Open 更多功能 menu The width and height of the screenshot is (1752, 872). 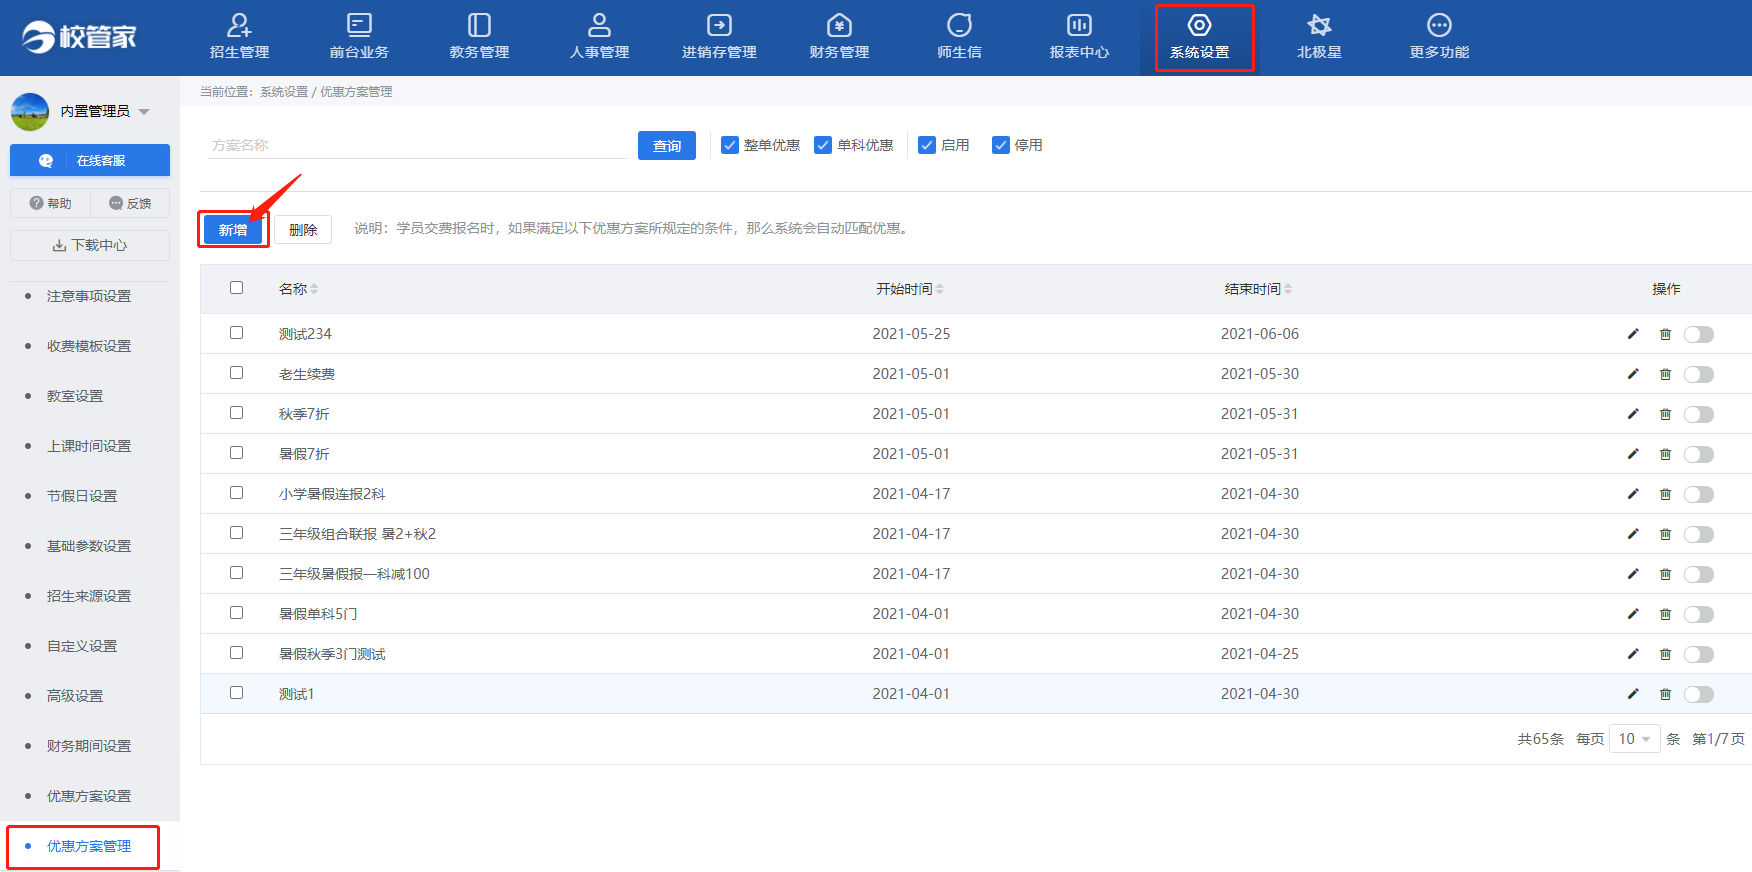(x=1439, y=37)
